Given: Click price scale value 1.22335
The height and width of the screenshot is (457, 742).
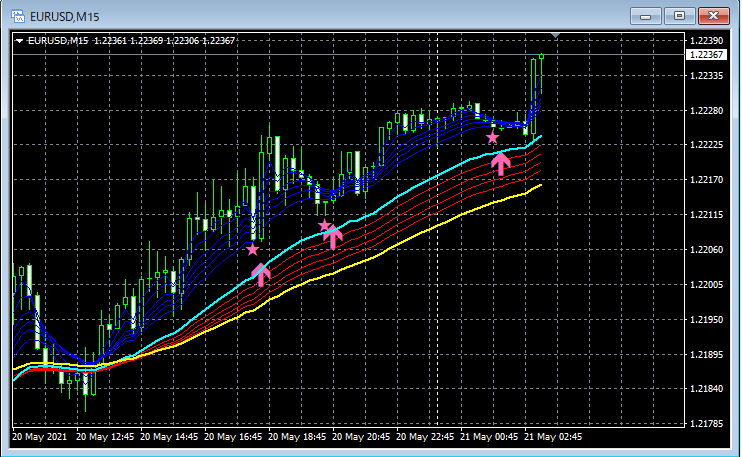Looking at the screenshot, I should [x=707, y=76].
